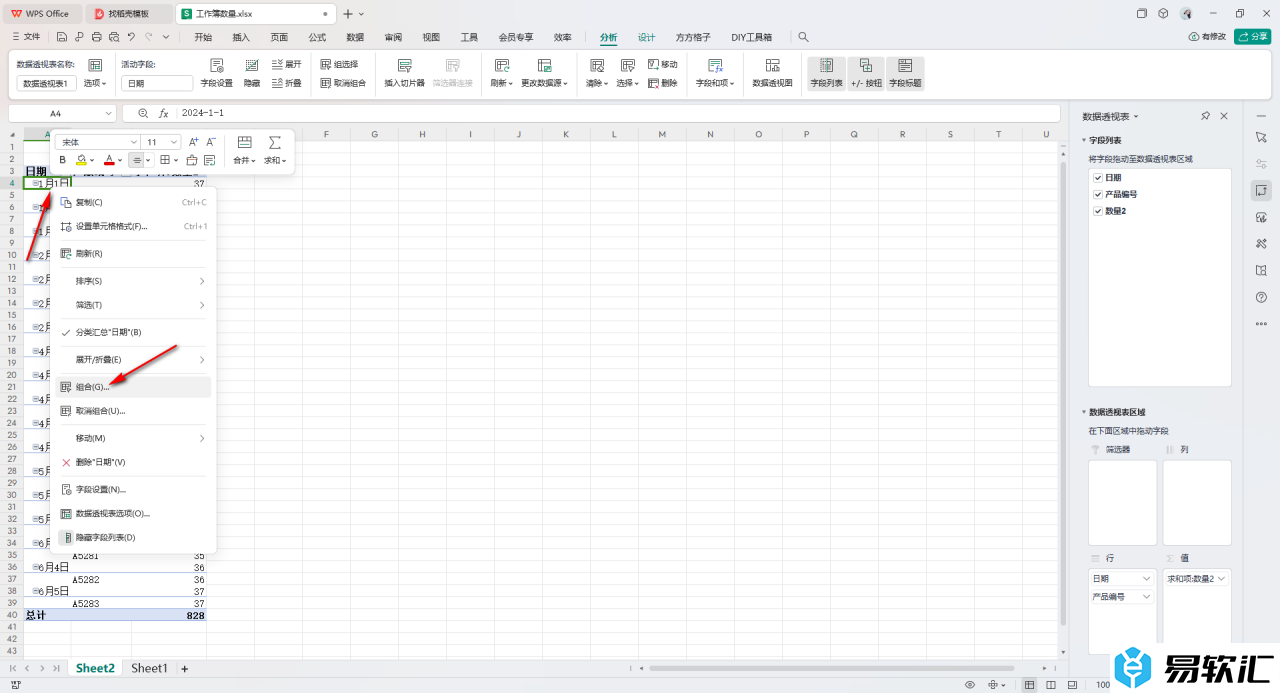Choose 删除"日期"(V) context menu entry
This screenshot has height=693, width=1280.
tap(133, 462)
